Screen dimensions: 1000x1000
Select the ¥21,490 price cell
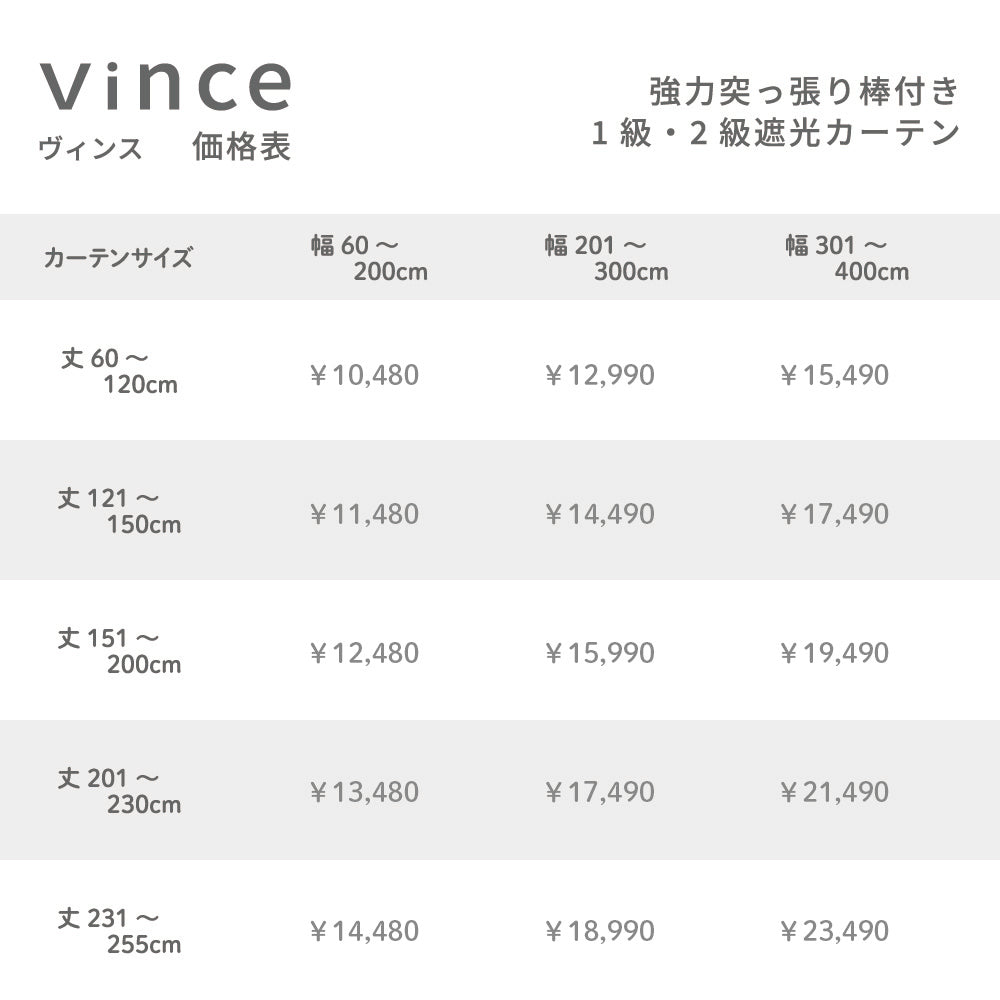pos(834,792)
